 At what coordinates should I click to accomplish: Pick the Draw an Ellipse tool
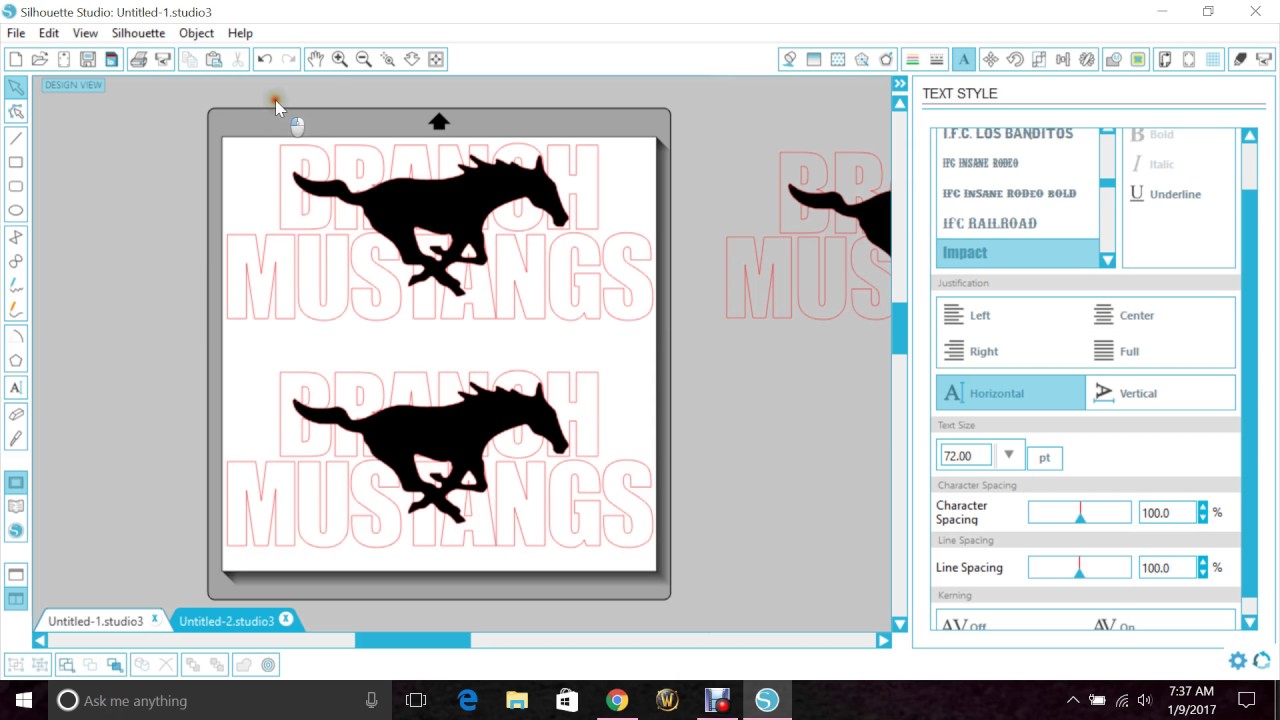click(x=16, y=210)
